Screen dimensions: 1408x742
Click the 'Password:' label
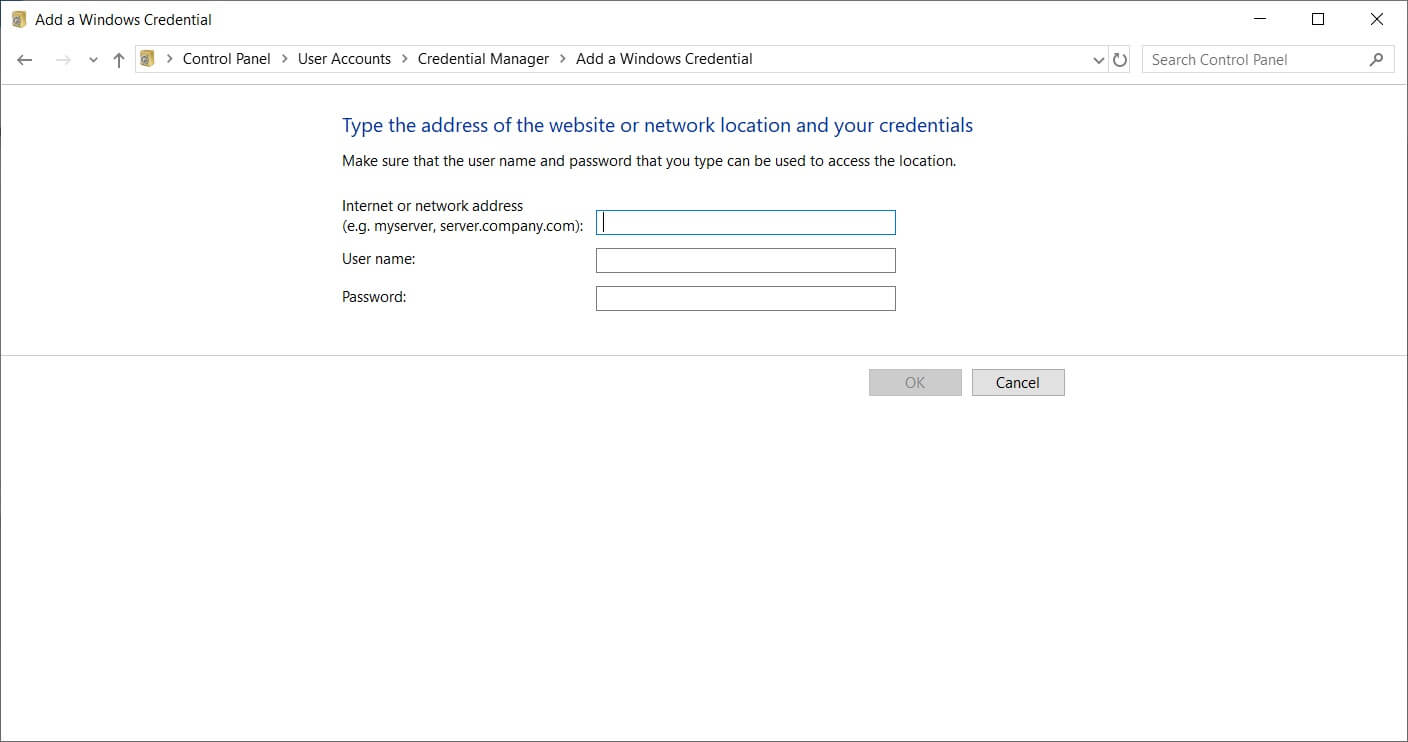[374, 297]
